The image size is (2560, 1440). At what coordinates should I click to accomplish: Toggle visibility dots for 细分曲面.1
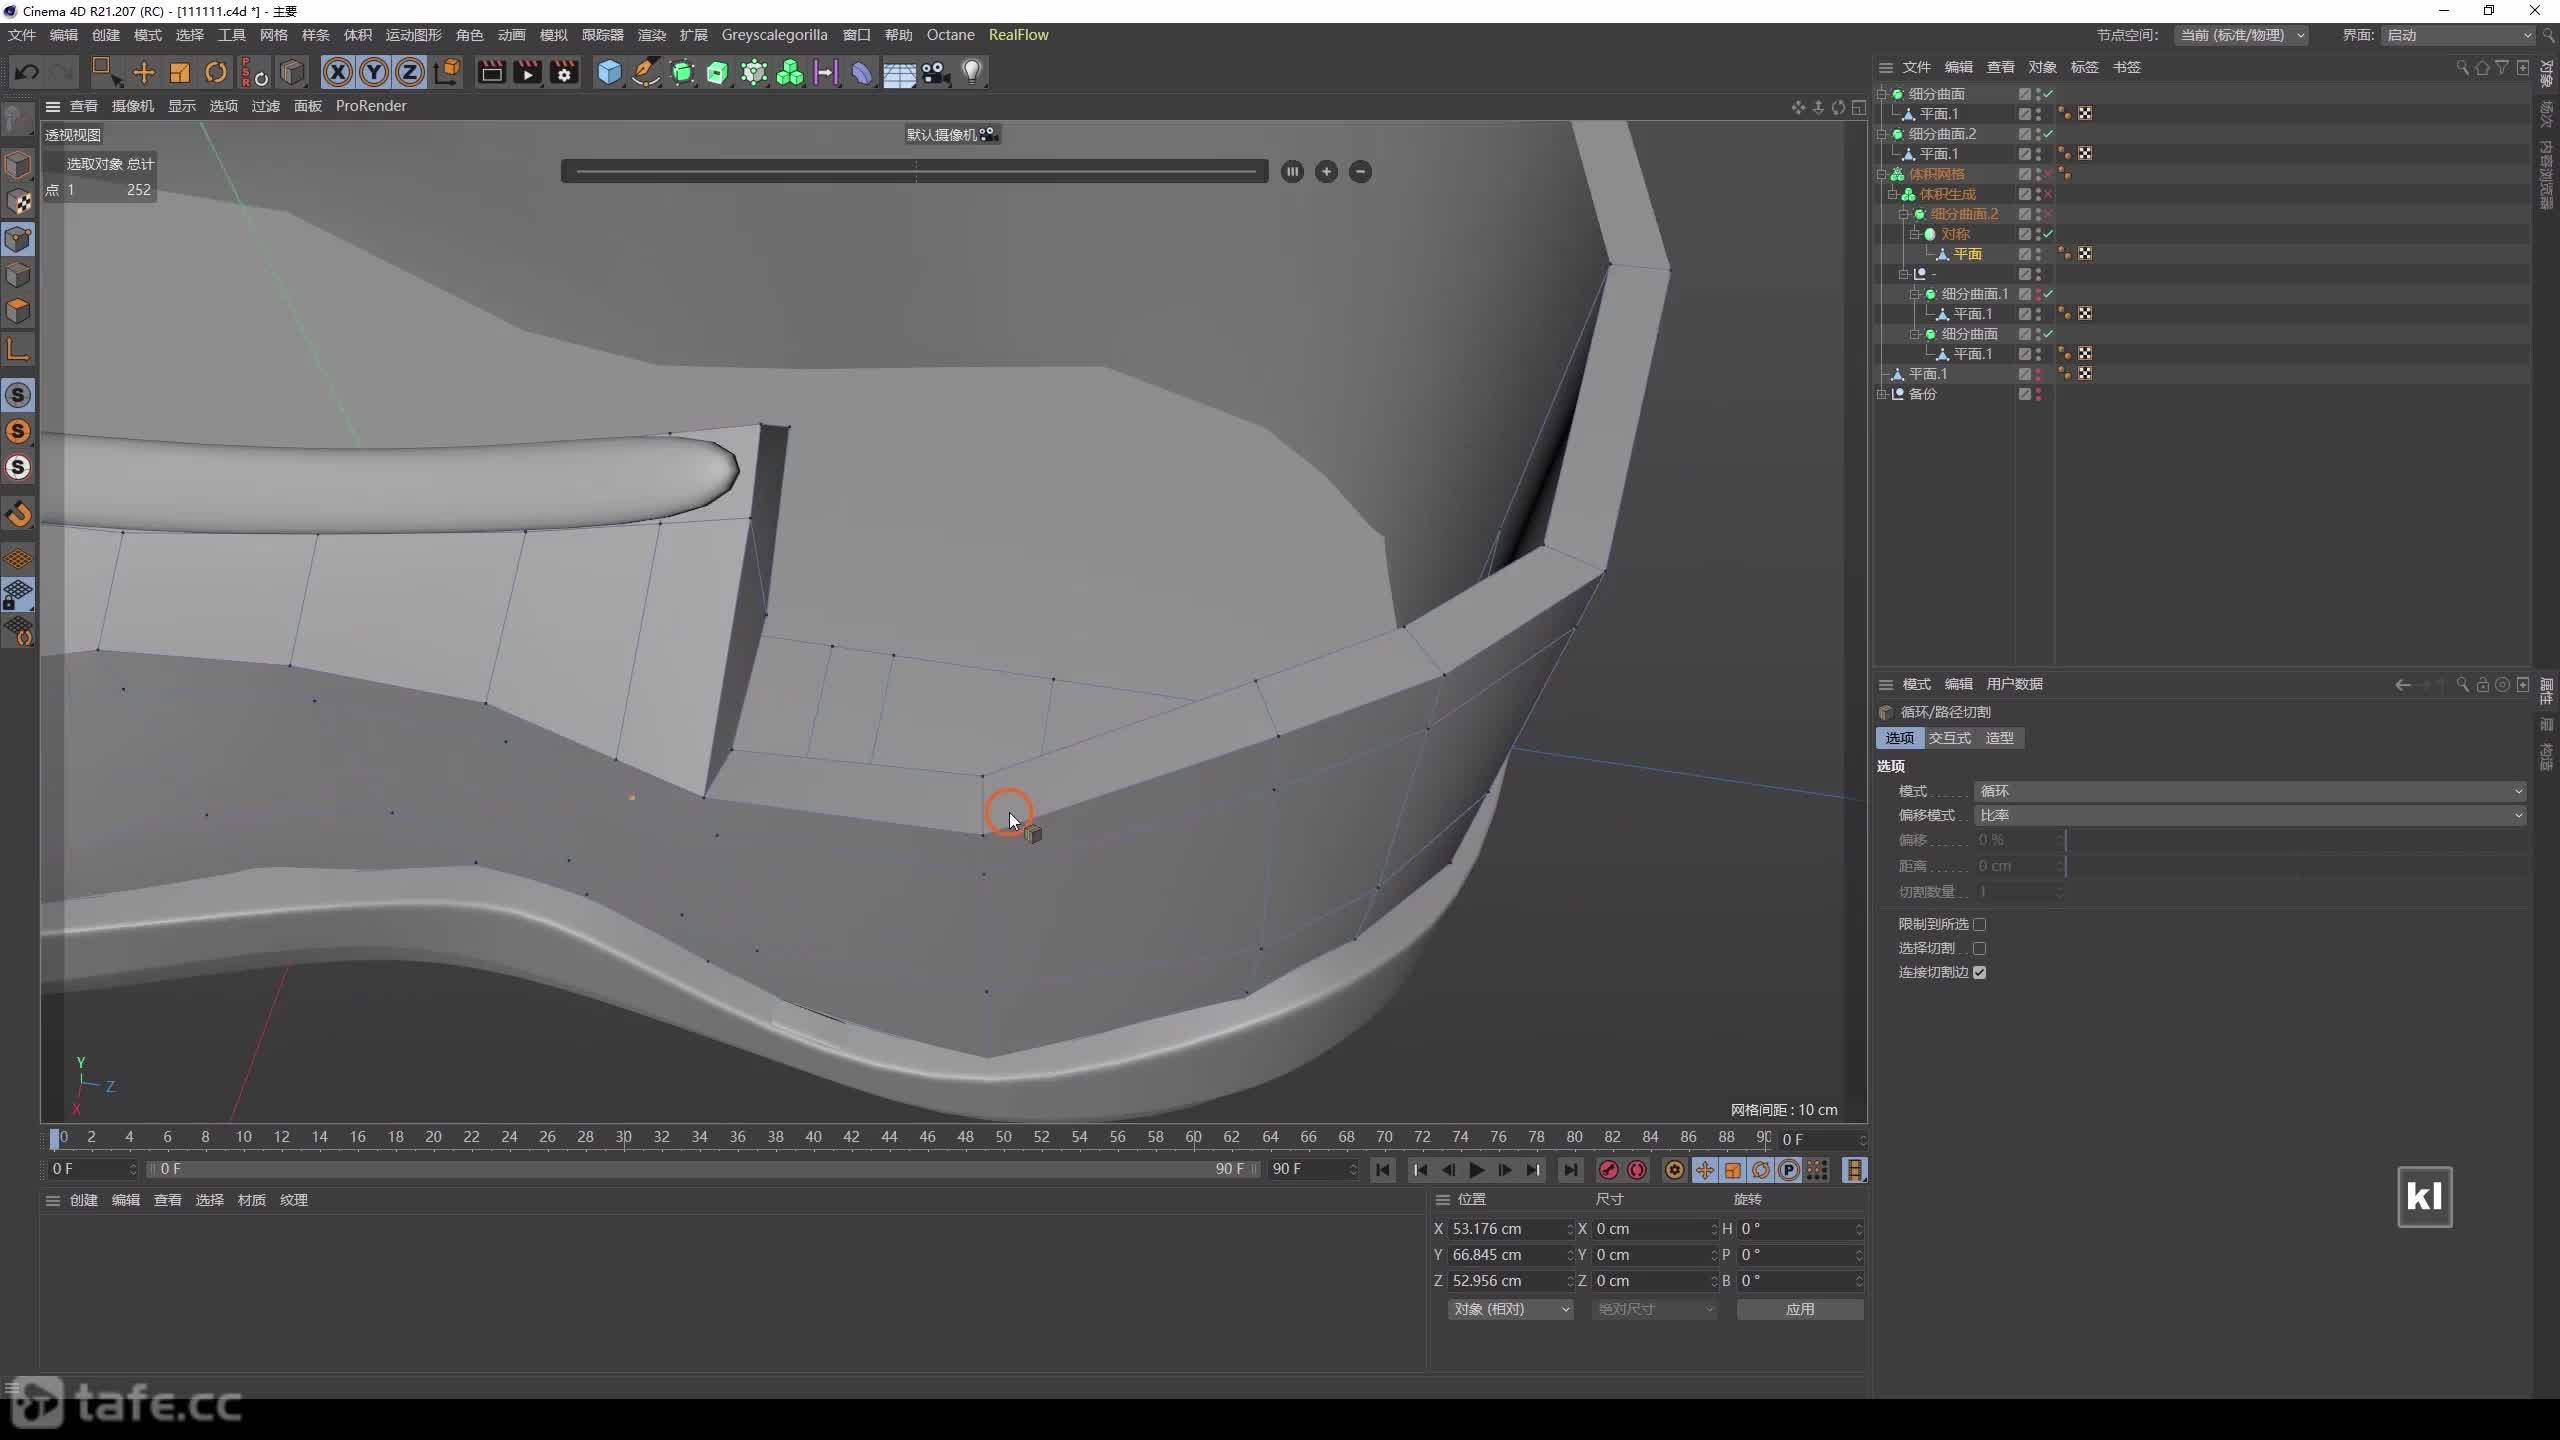coord(2038,294)
